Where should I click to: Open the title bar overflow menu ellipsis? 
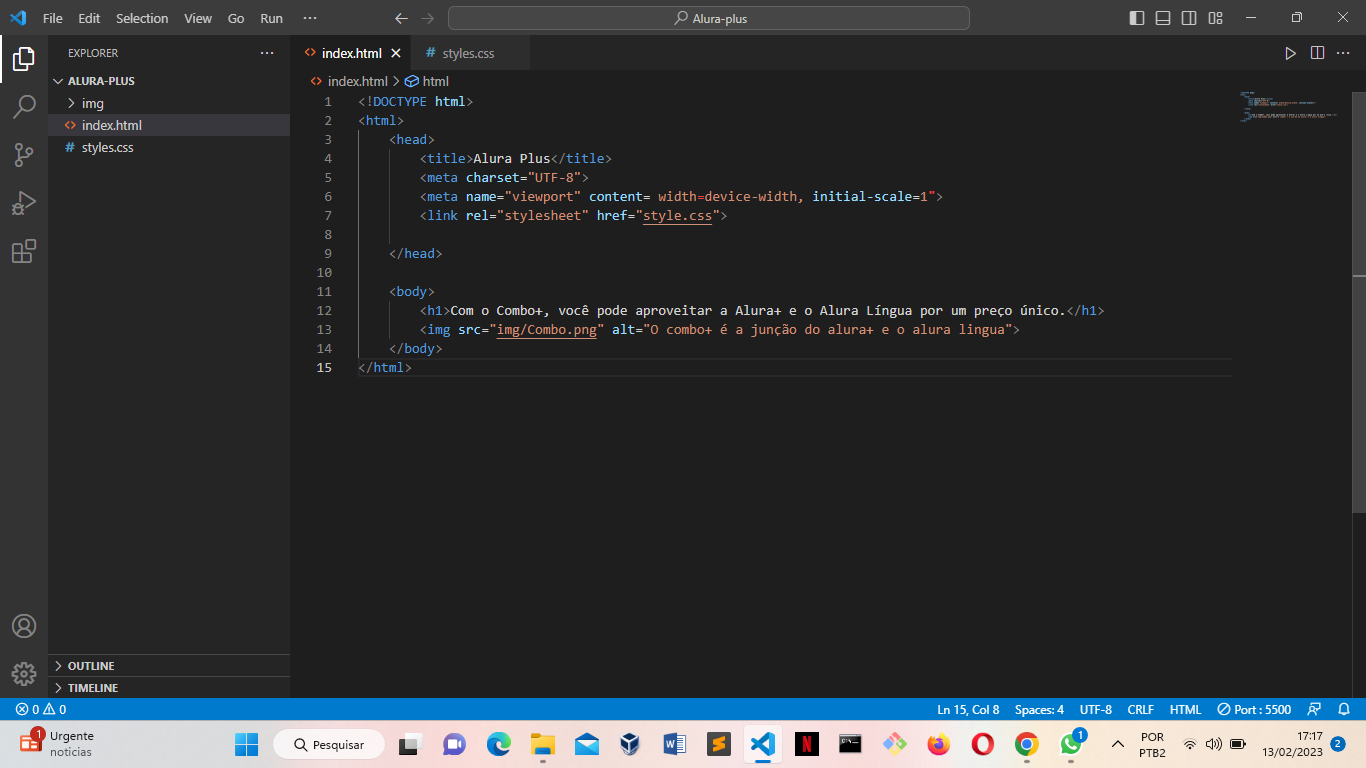click(309, 18)
